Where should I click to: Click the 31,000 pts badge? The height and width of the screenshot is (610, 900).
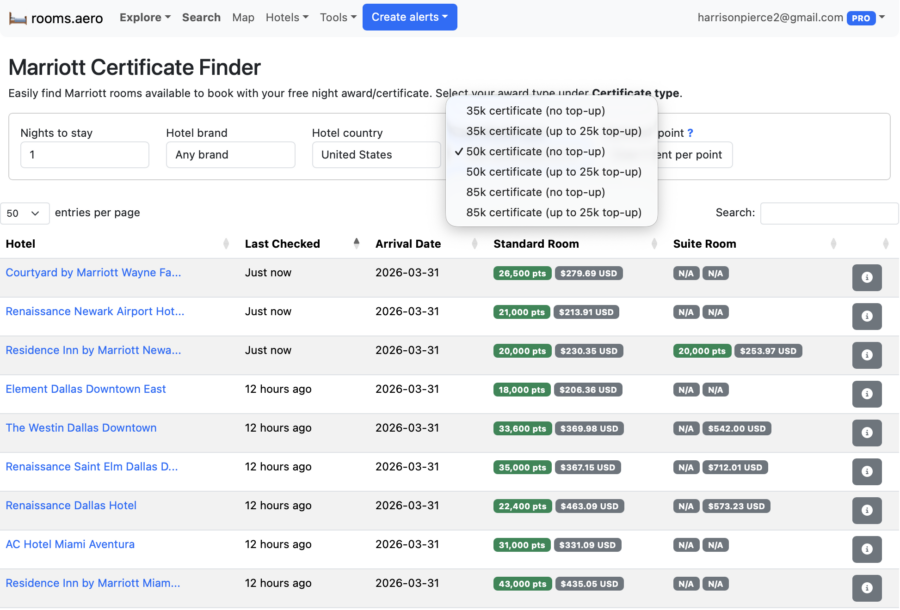click(x=522, y=545)
